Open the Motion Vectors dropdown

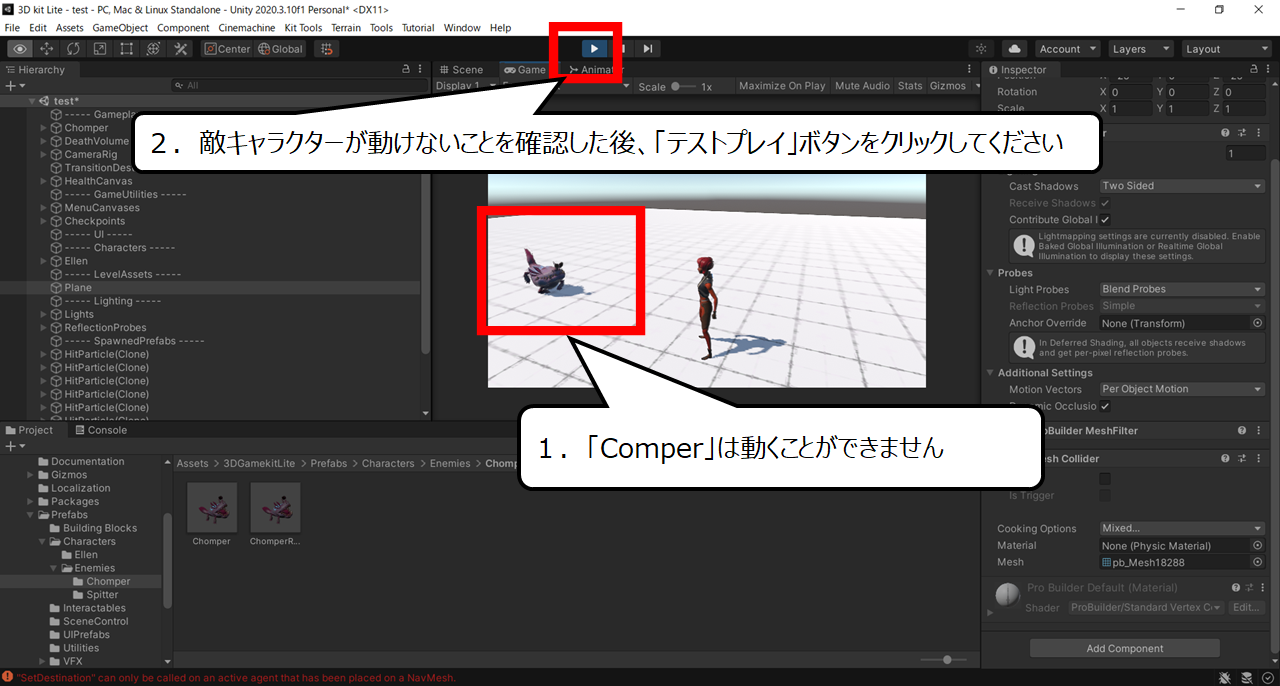coord(1182,389)
